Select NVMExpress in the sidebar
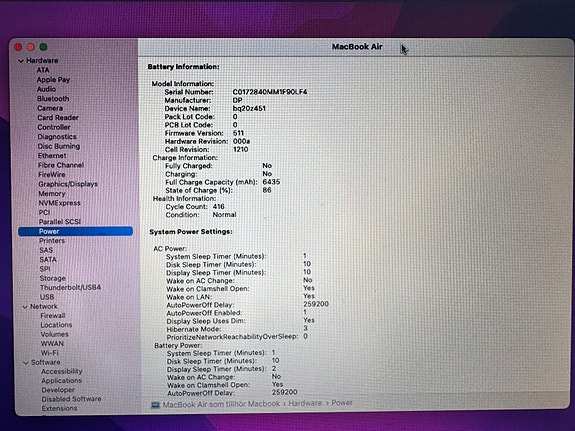The image size is (575, 431). [x=59, y=203]
